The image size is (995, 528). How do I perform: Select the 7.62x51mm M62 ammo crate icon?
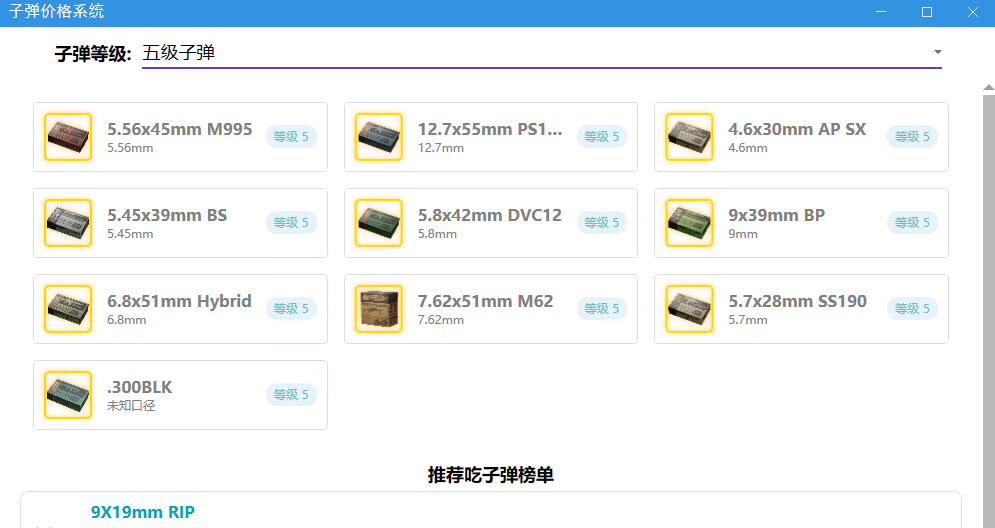pos(379,309)
